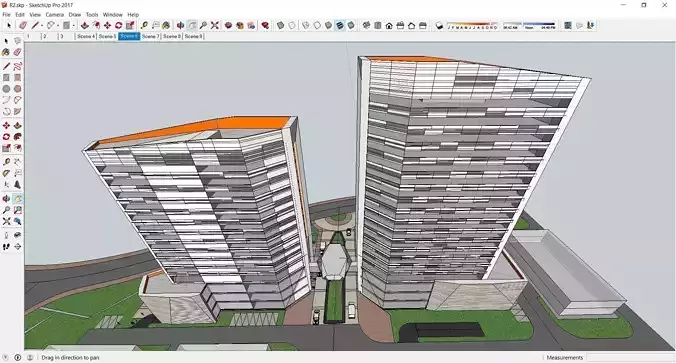The height and width of the screenshot is (363, 676).
Task: Select Tape Measure tool in top toolbar
Action: click(x=144, y=25)
